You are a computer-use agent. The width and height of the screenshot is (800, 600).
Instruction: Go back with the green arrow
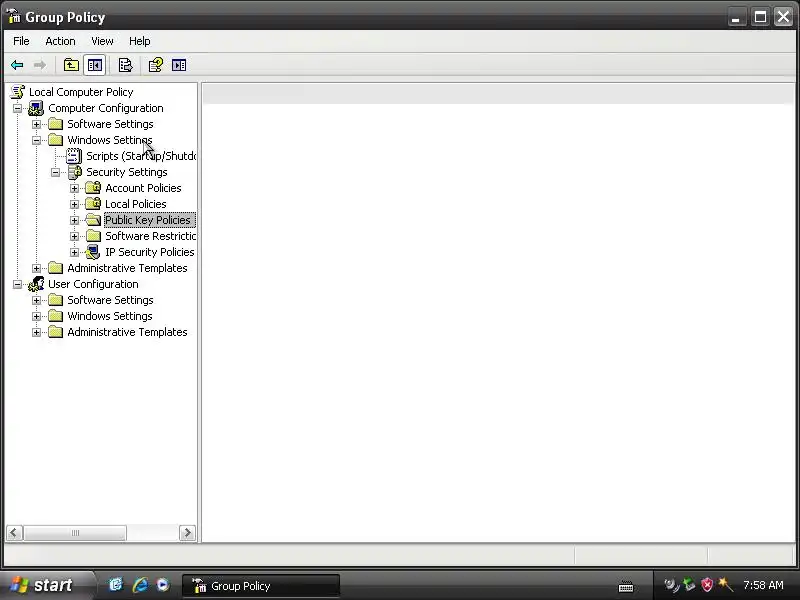(17, 65)
